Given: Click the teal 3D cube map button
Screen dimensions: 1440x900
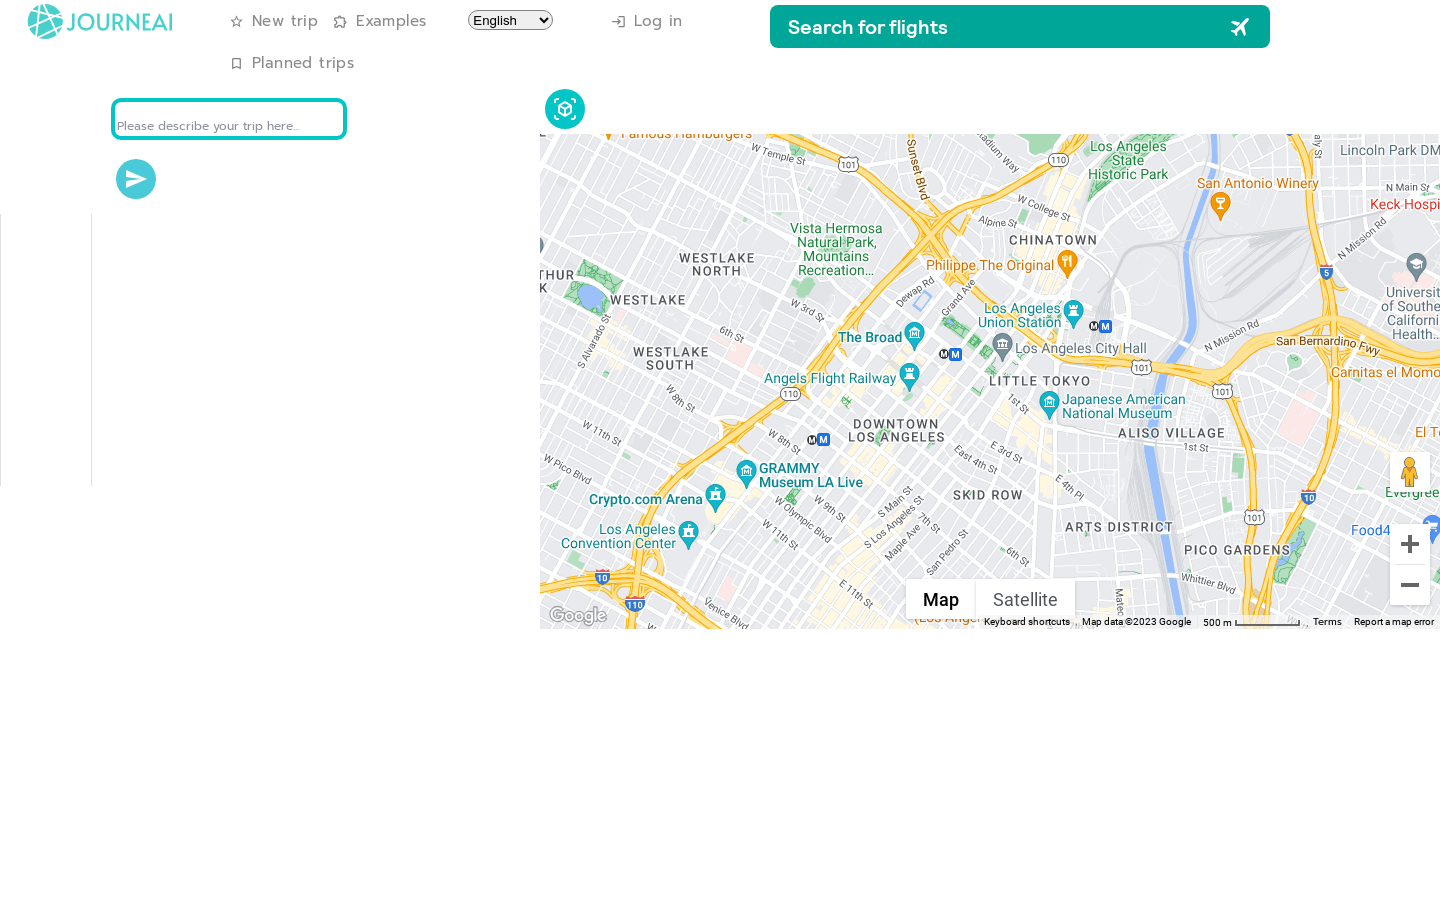Looking at the screenshot, I should pos(565,109).
